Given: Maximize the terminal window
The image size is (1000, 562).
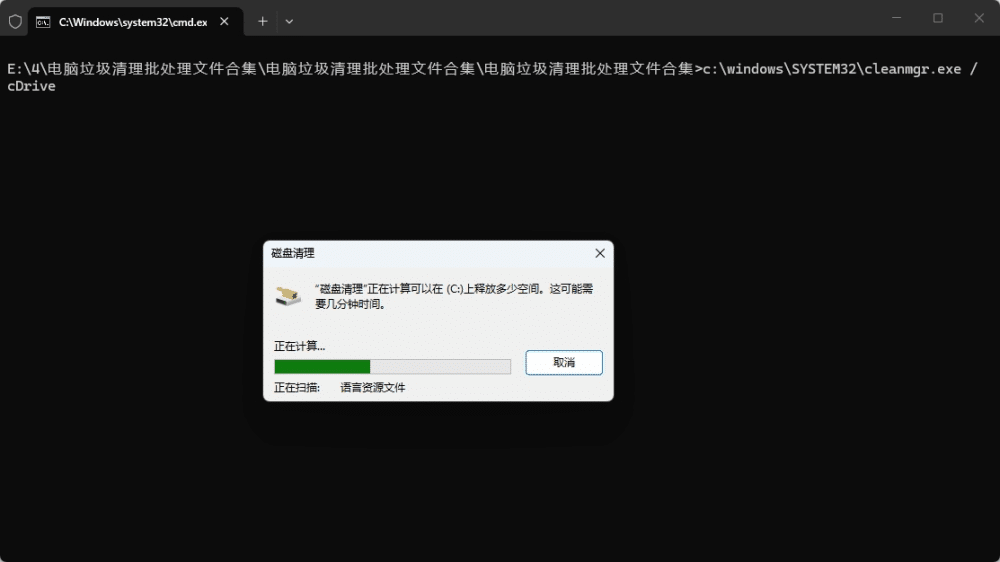Looking at the screenshot, I should [938, 18].
